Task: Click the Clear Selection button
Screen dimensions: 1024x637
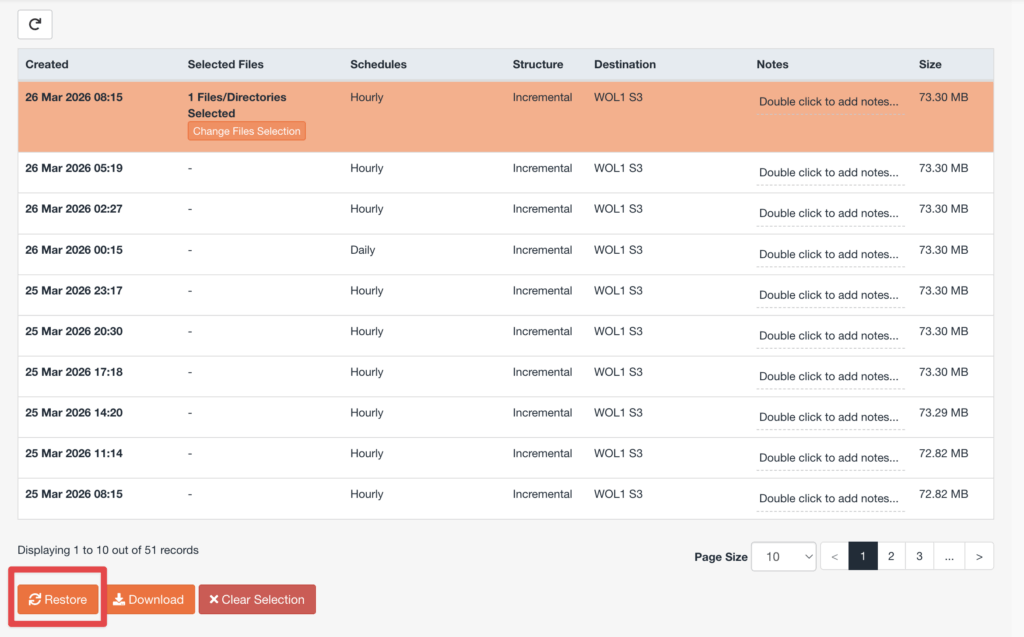Action: pos(257,599)
